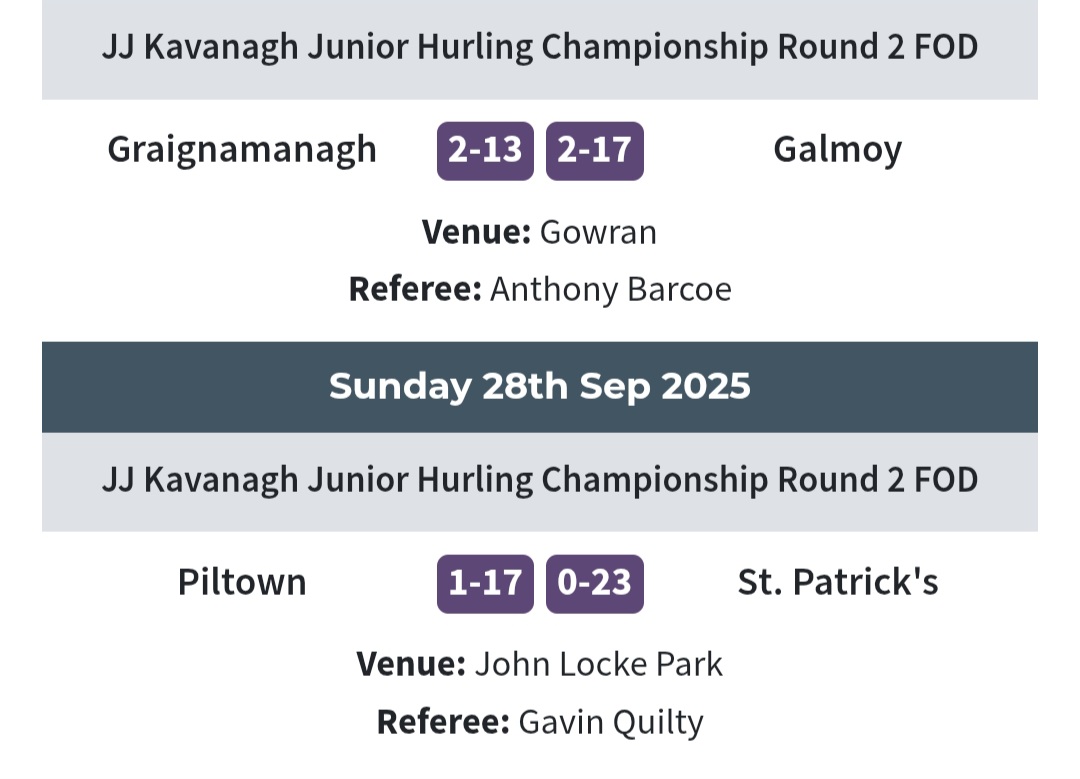Click the Sunday 28th Sep 2025 date header

[540, 386]
